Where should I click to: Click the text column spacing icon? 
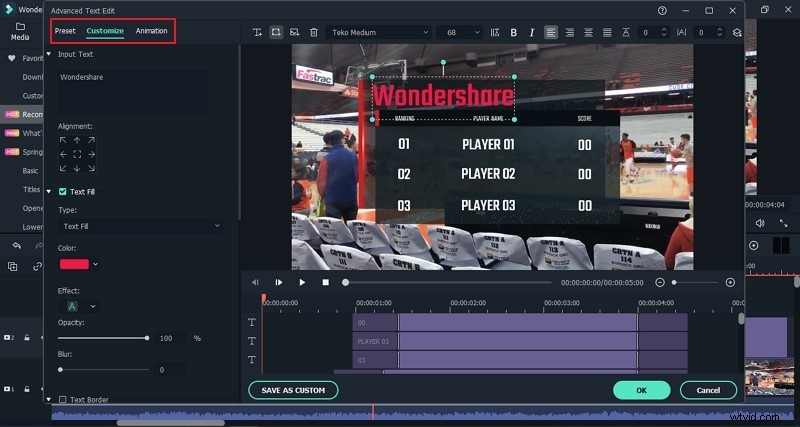(495, 33)
